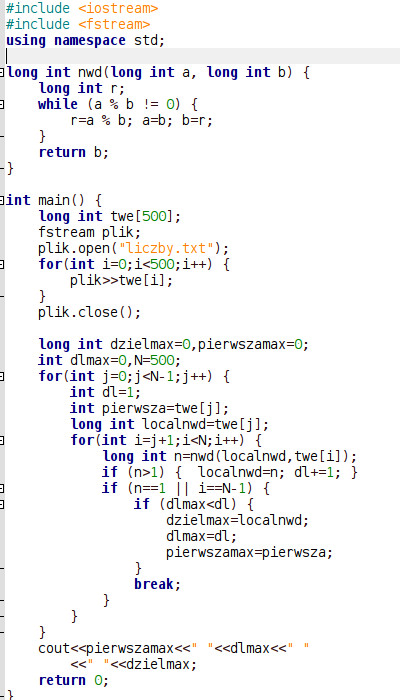Click the cout<<pierwszamax output line
Viewport: 400px width, 700px height.
pos(174,648)
